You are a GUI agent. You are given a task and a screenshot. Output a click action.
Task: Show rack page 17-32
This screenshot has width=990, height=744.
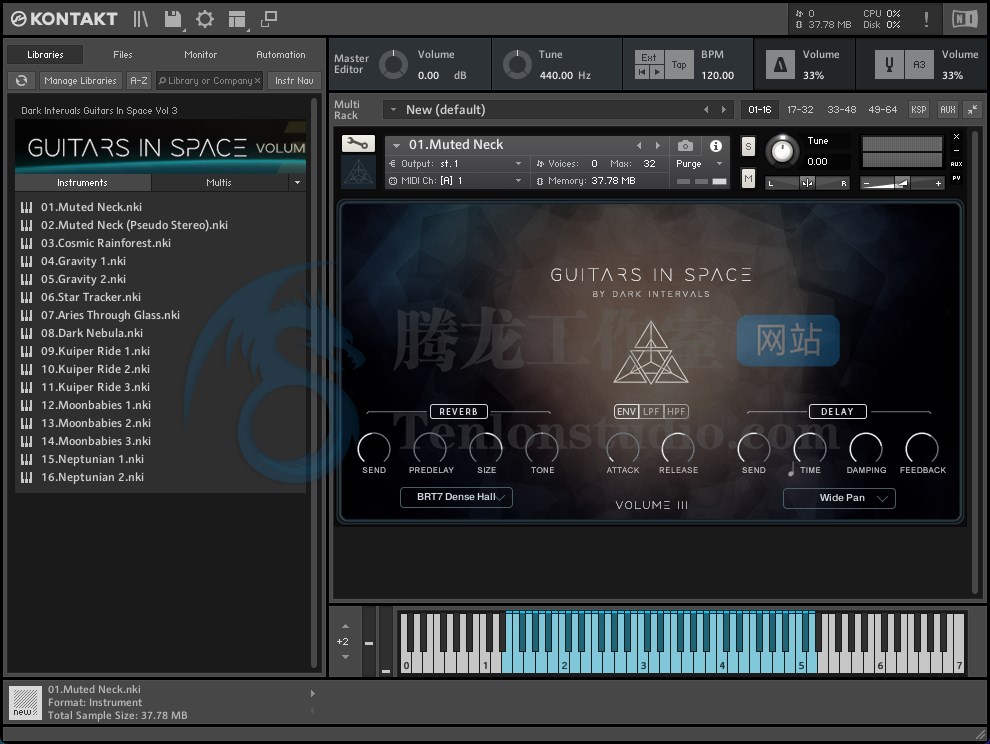click(800, 109)
